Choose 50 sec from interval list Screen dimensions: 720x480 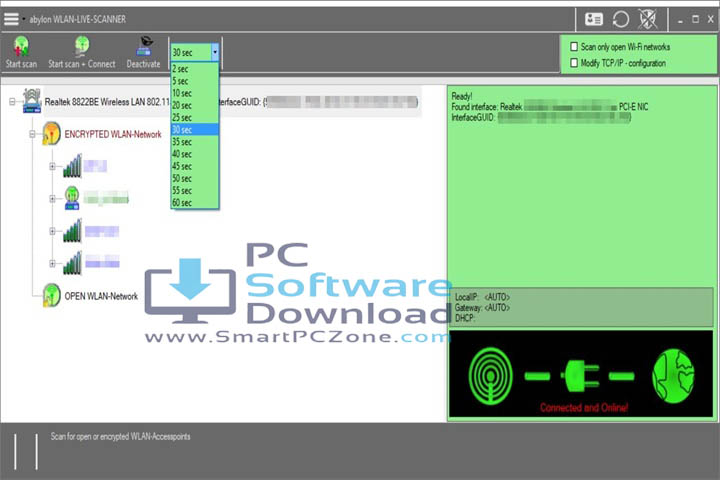[x=195, y=178]
